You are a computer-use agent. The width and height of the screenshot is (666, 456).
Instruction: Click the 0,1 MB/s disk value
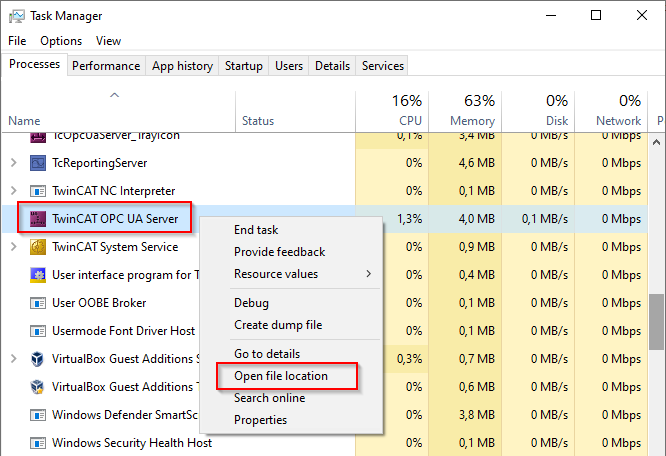pyautogui.click(x=545, y=219)
